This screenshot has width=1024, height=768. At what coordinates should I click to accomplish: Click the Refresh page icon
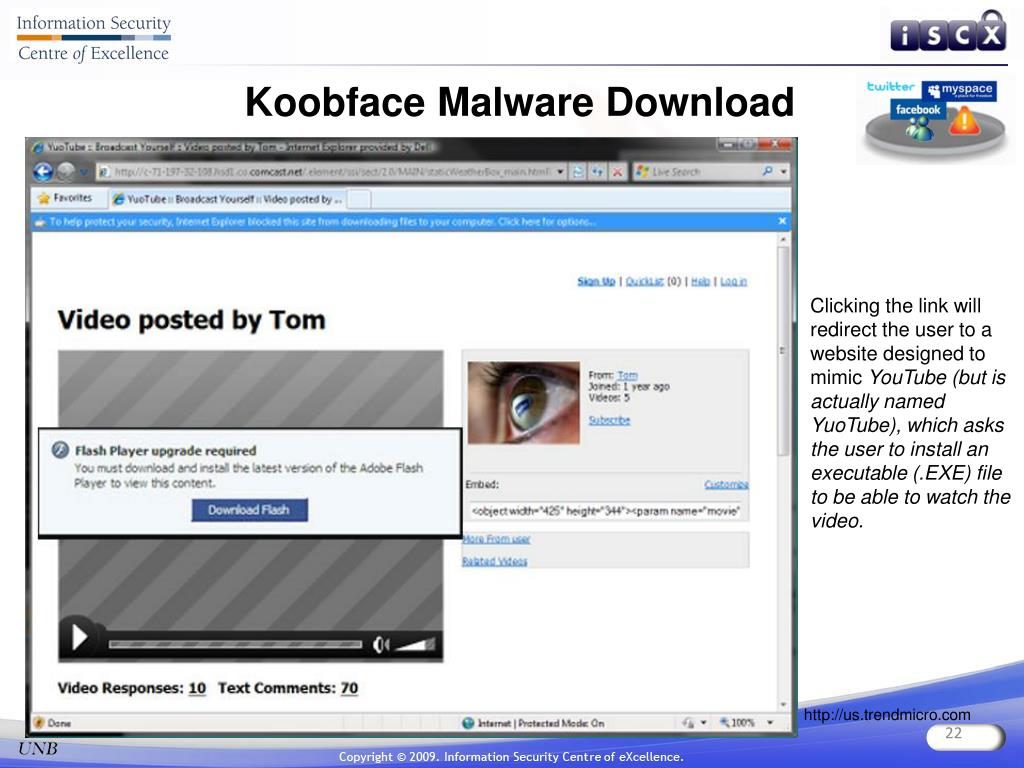598,172
